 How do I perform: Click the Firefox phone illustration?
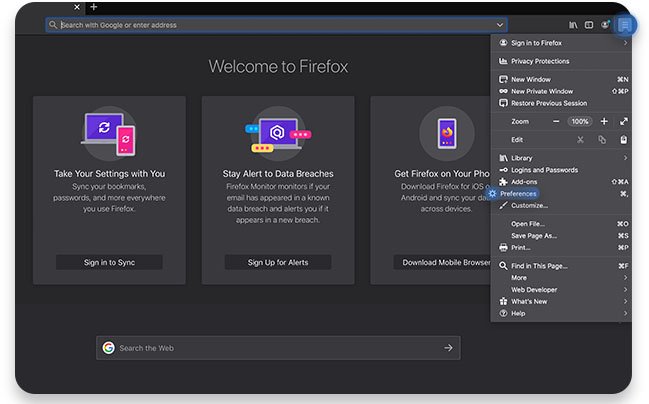[x=447, y=133]
